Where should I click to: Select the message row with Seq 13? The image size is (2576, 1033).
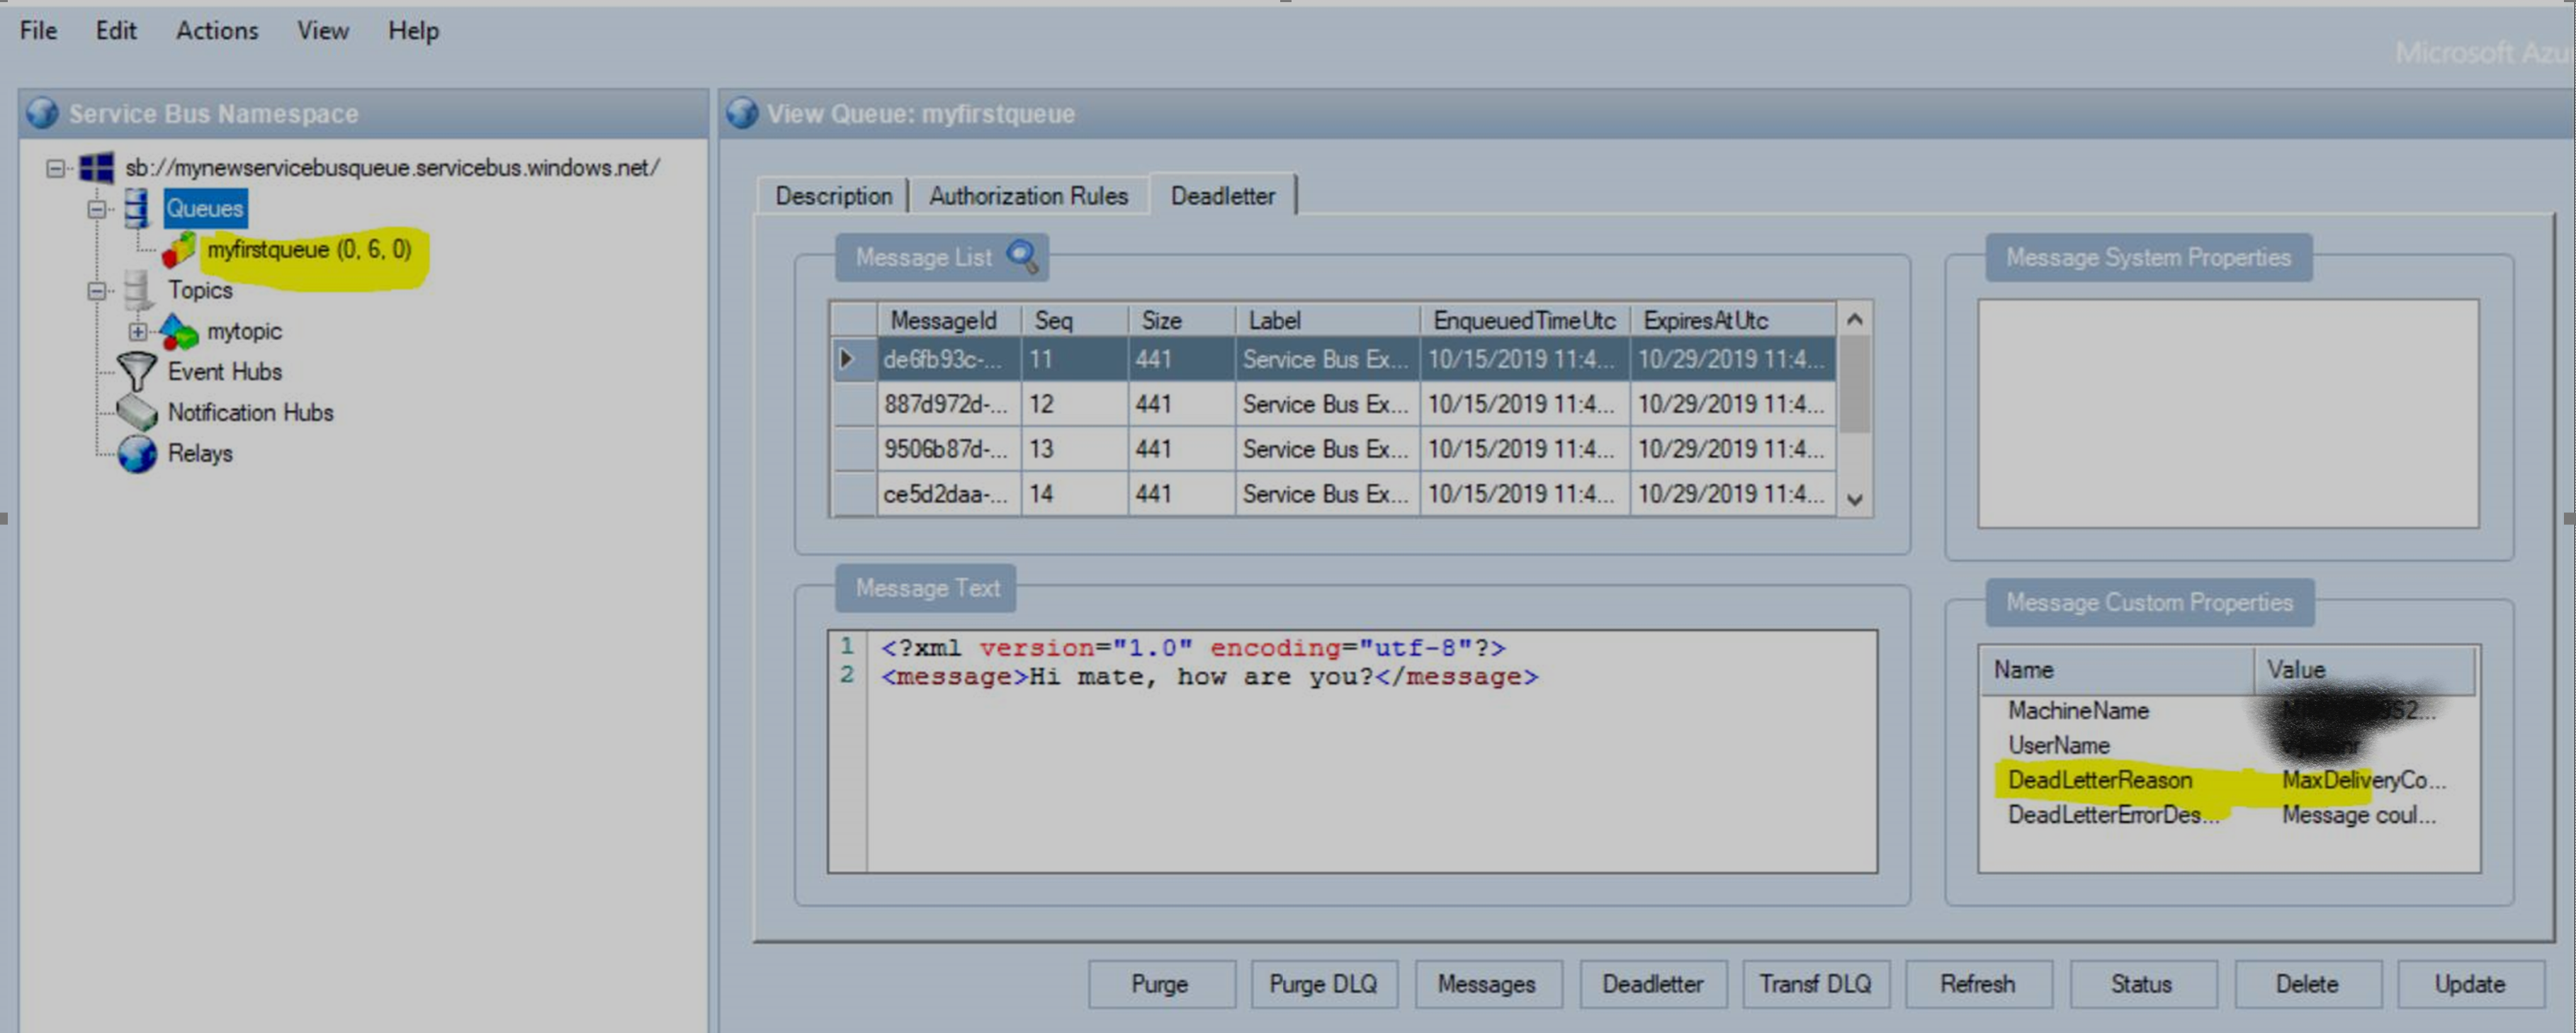(1040, 449)
